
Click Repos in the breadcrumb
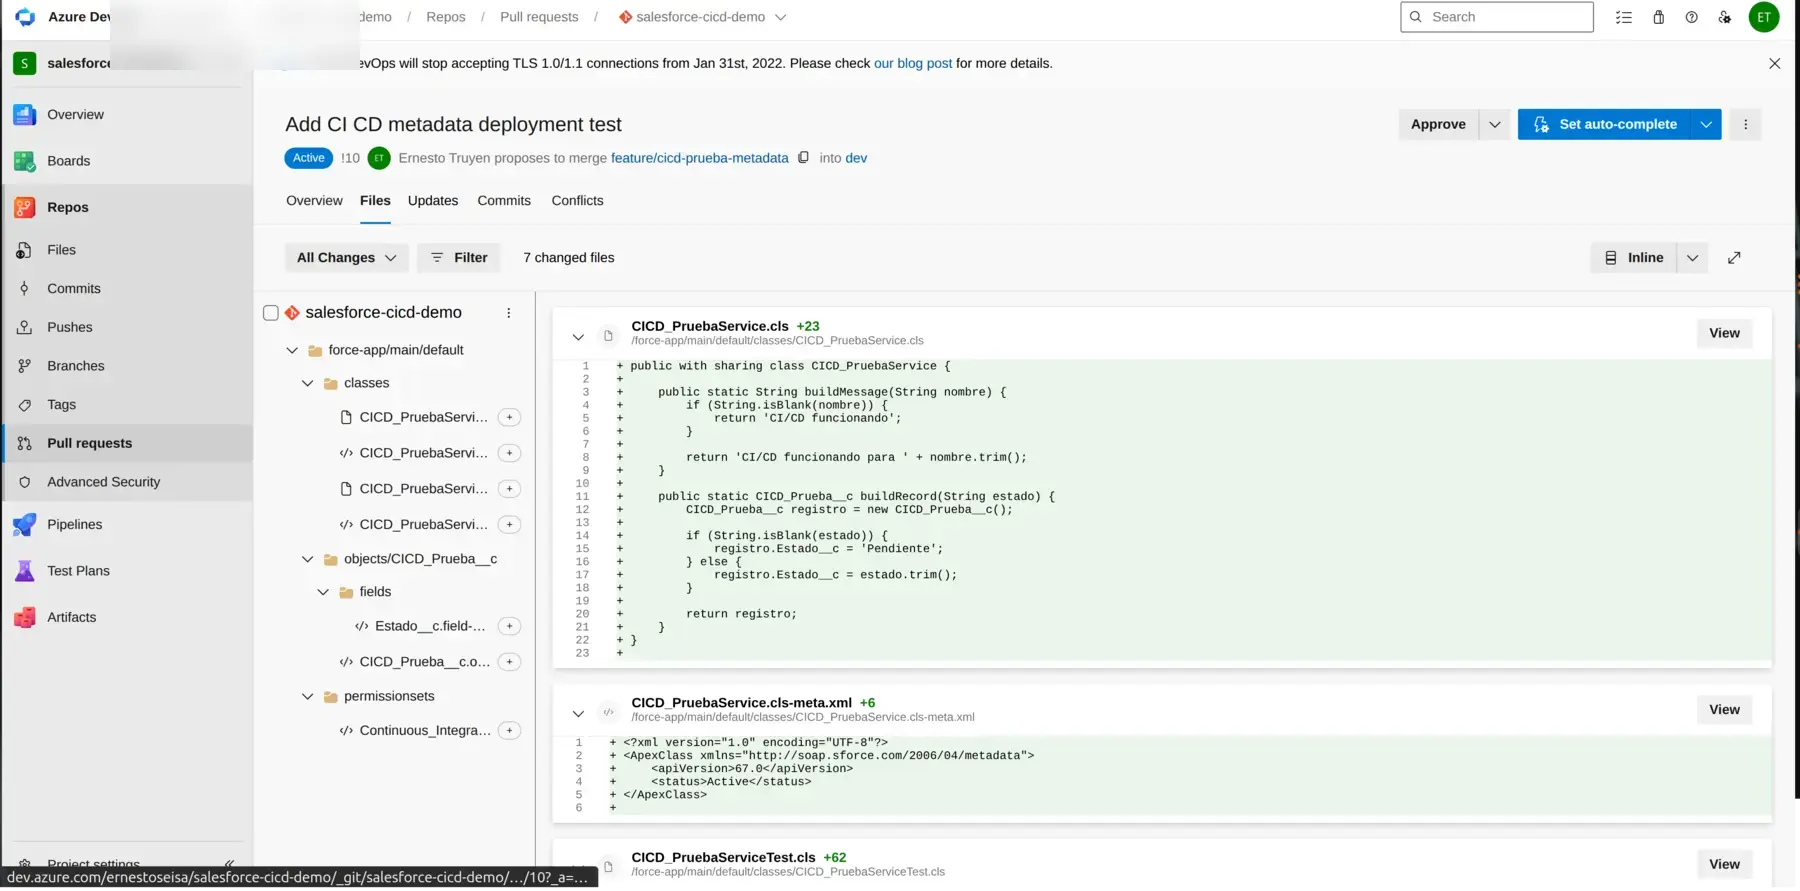(x=446, y=17)
